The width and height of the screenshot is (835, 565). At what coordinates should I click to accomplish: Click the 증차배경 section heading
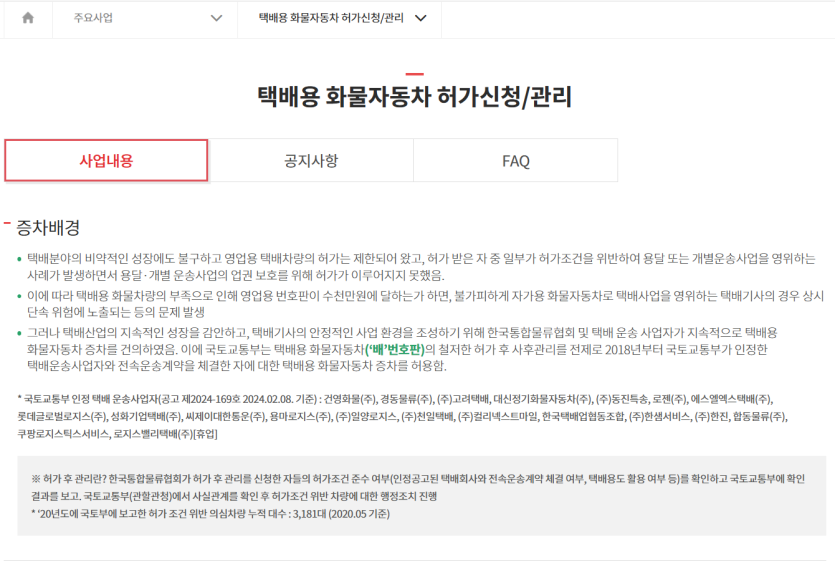coord(48,227)
